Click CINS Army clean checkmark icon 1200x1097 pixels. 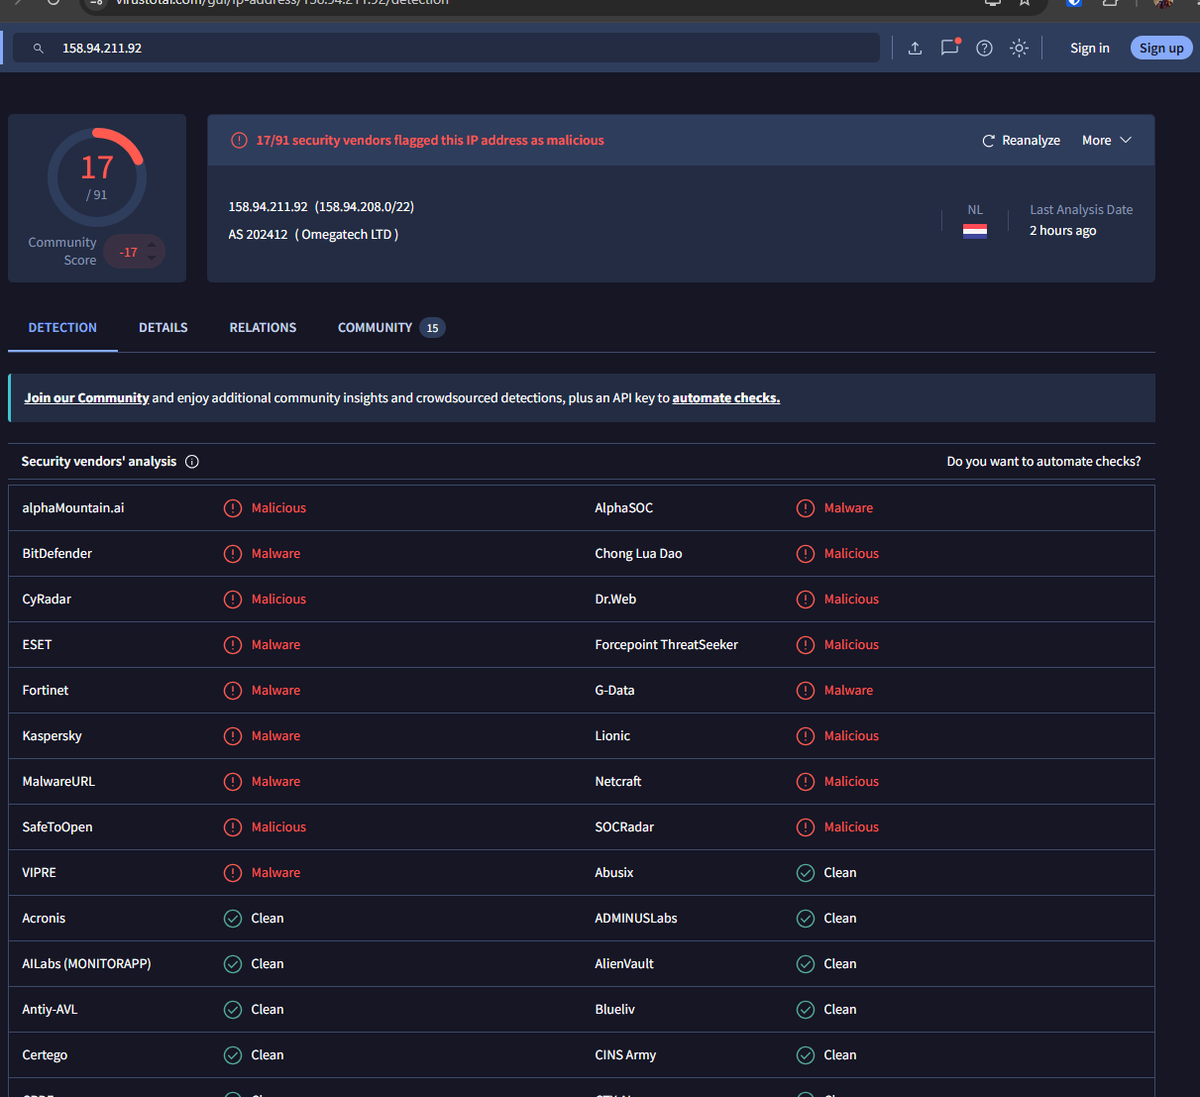coord(805,1055)
